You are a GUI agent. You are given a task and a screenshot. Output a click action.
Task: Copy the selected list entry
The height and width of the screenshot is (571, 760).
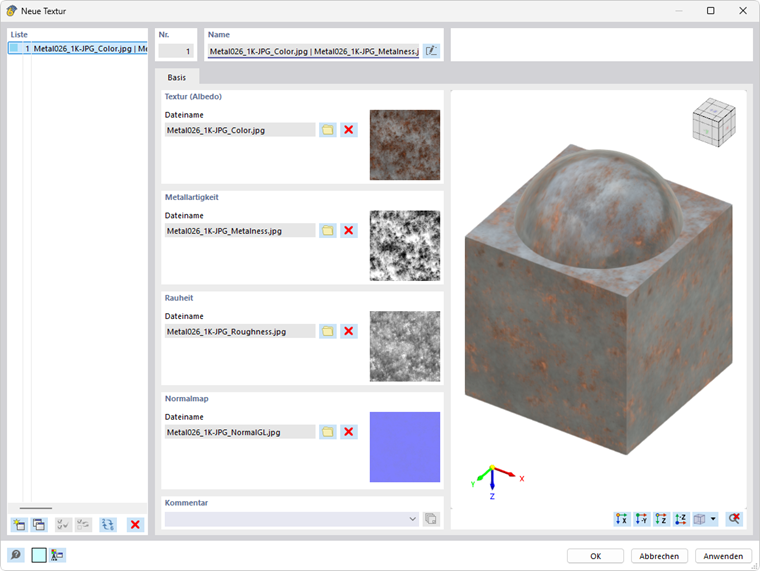click(39, 524)
